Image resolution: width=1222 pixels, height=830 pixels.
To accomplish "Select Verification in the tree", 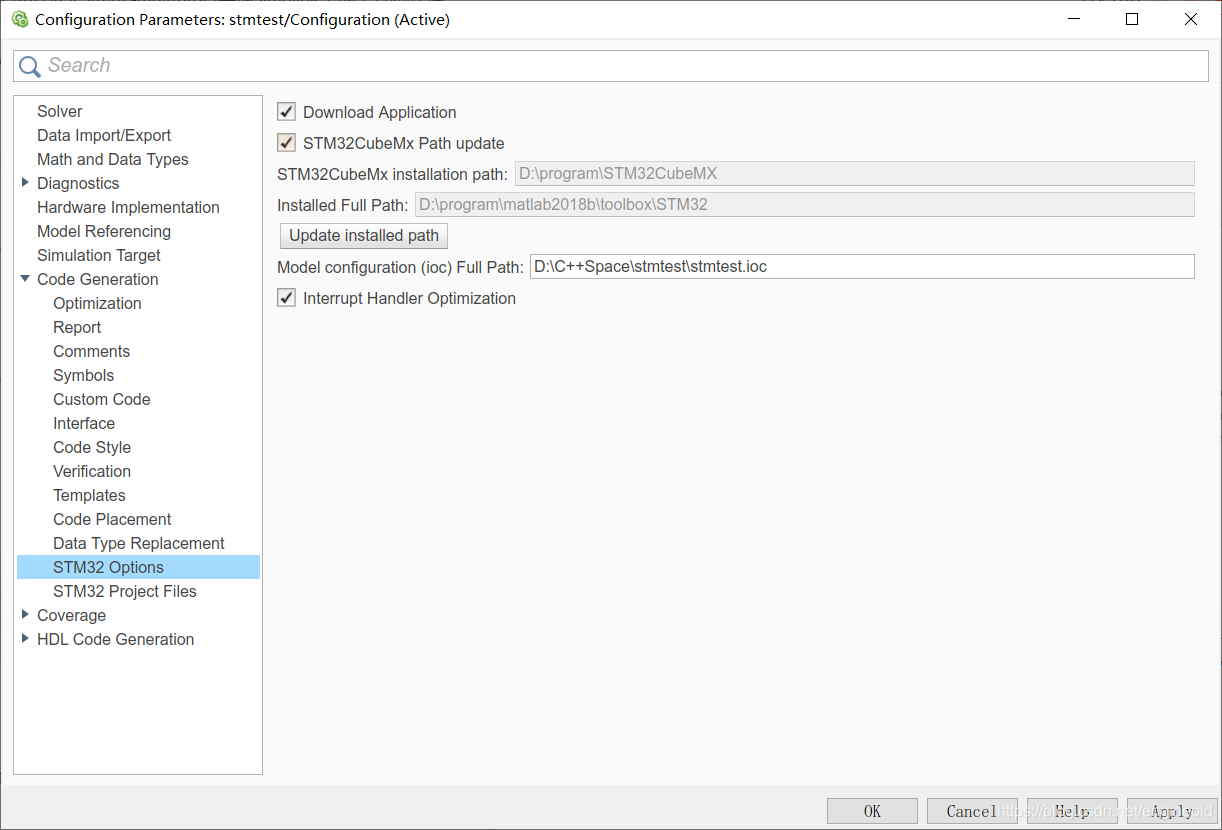I will click(92, 471).
